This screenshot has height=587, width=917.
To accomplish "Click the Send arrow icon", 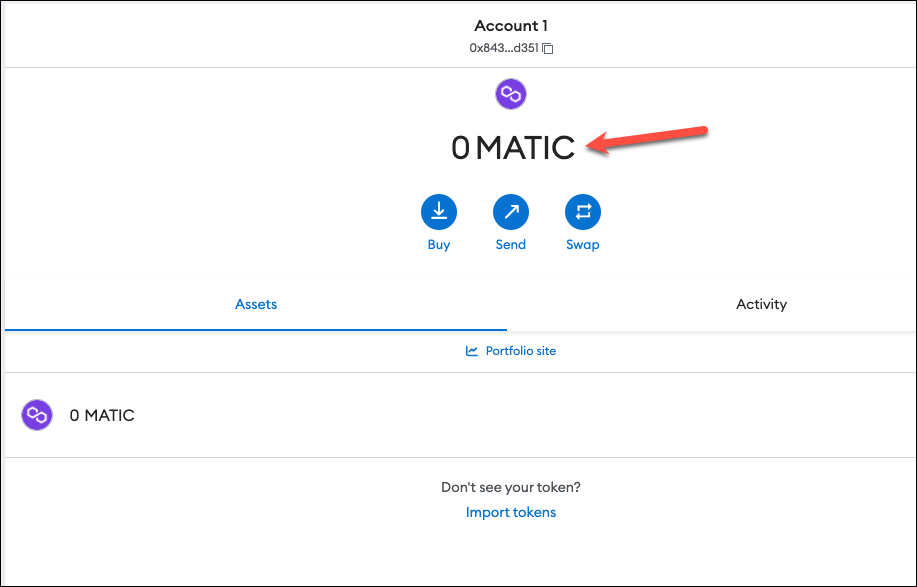I will pyautogui.click(x=511, y=212).
